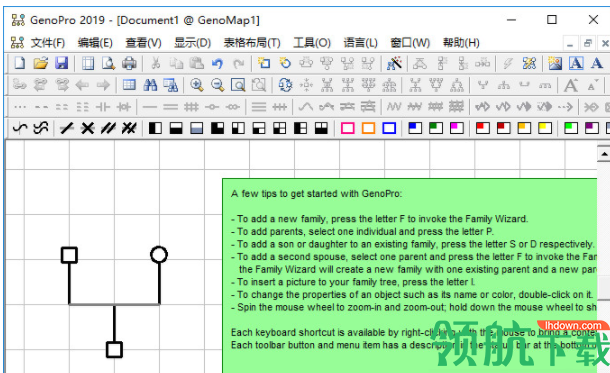Pick the pink border square swatch
The height and width of the screenshot is (373, 610).
click(347, 128)
